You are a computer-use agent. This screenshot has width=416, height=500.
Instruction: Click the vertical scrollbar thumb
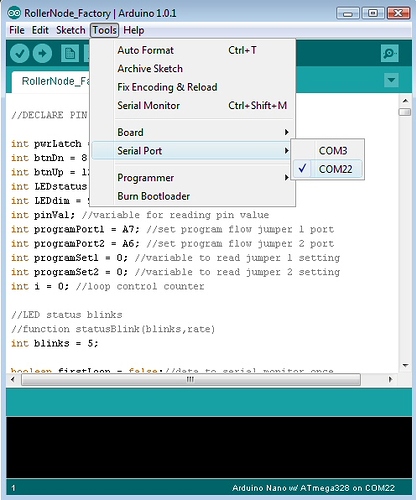pyautogui.click(x=405, y=112)
